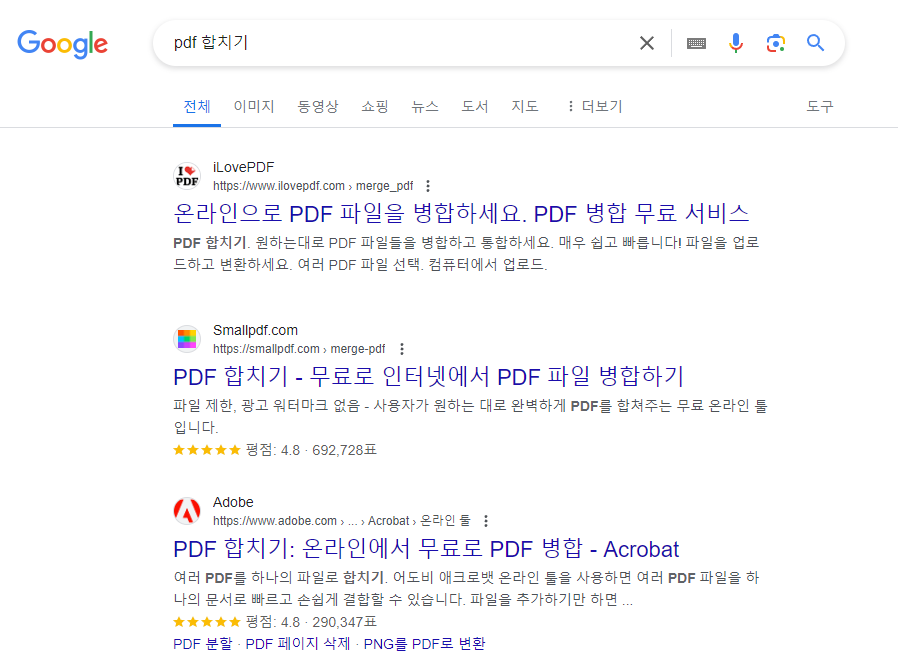Open the Smallpdf result options menu

tap(402, 349)
